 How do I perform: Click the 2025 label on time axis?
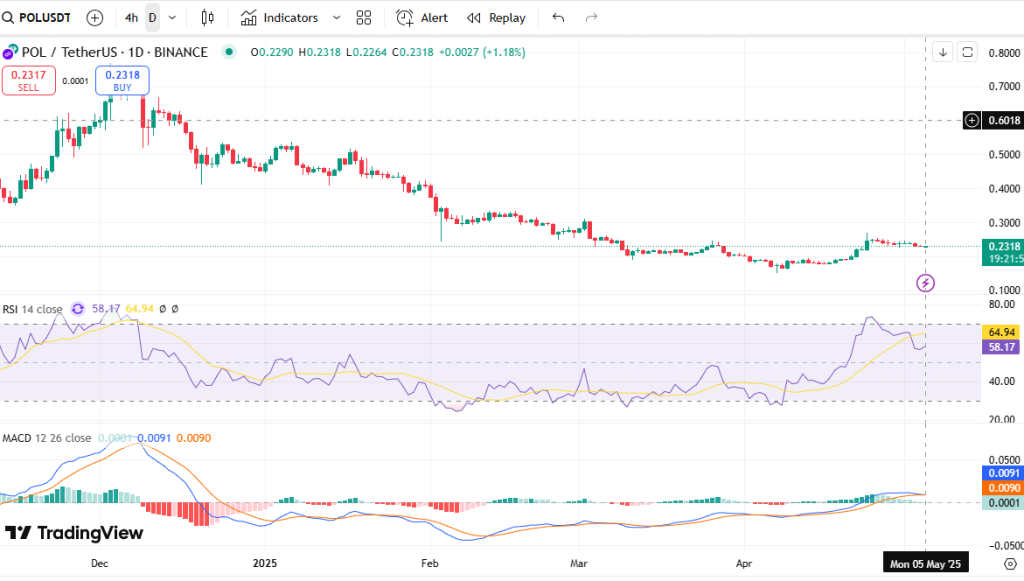click(264, 563)
